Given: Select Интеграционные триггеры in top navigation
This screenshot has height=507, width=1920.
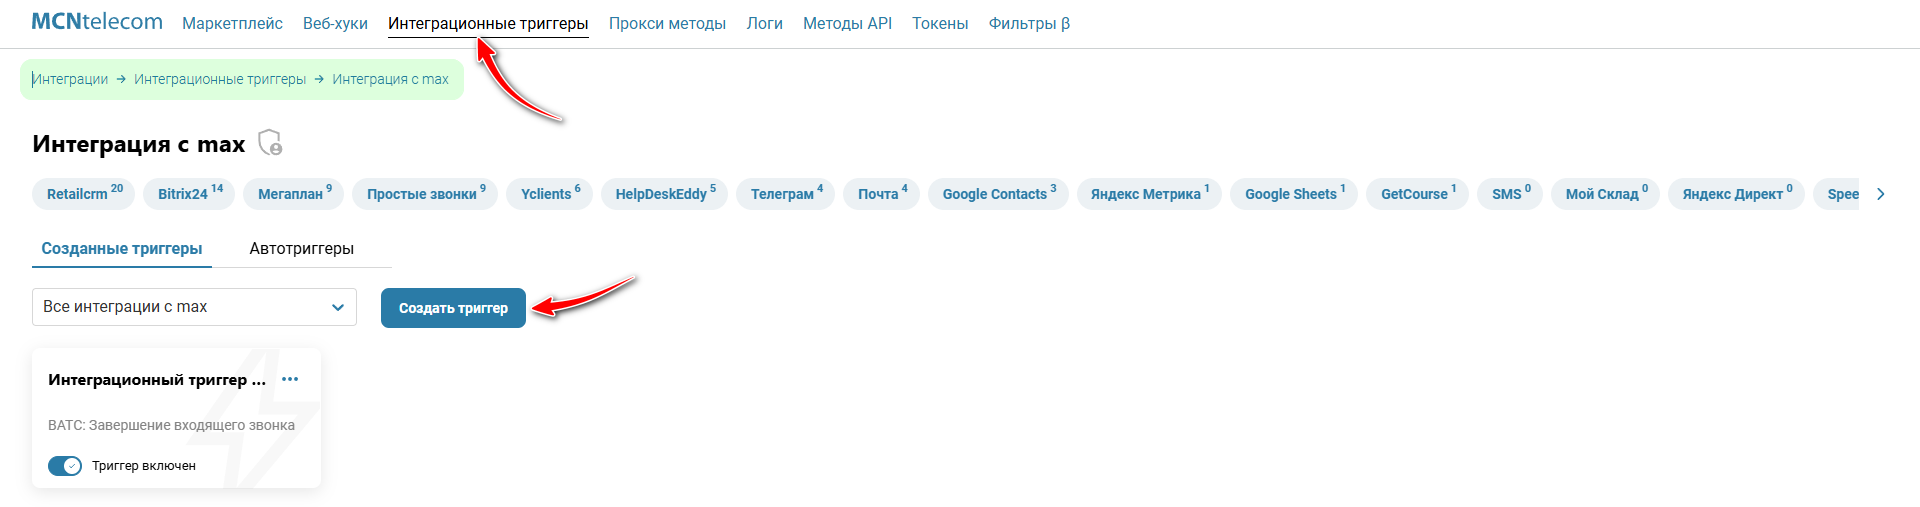Looking at the screenshot, I should pos(488,23).
